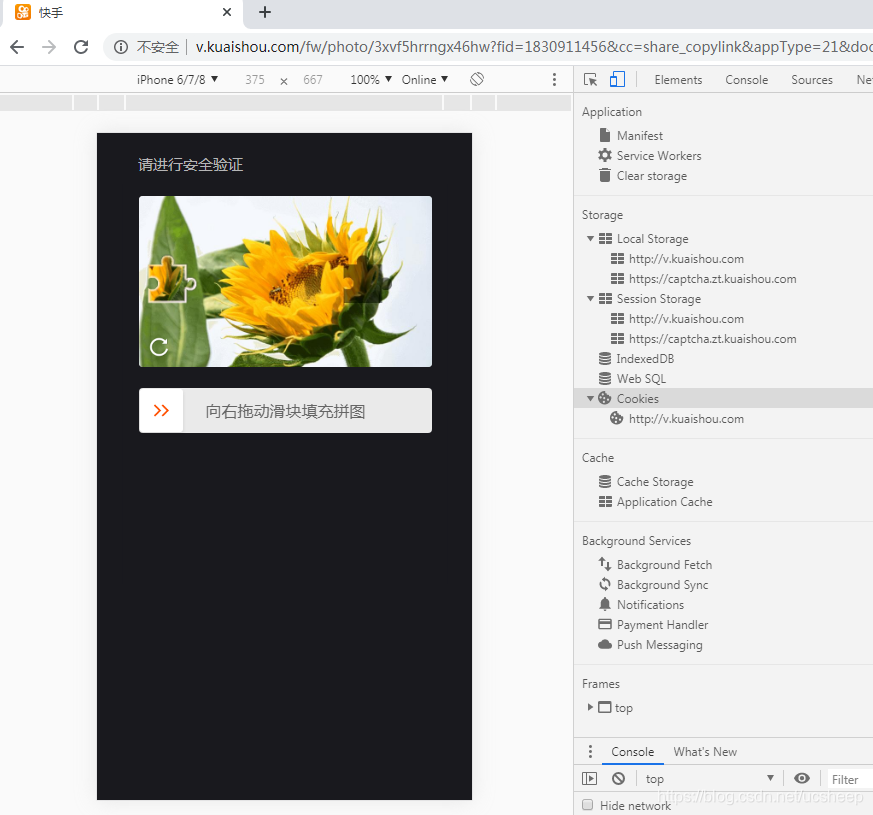The image size is (873, 815).
Task: Switch to the Sources tab
Action: [812, 80]
